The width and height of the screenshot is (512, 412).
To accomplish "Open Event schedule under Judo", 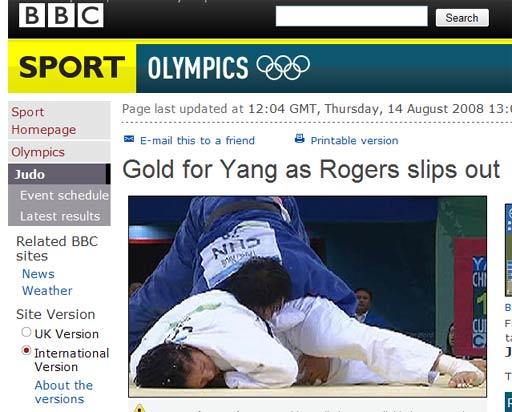I will point(64,195).
